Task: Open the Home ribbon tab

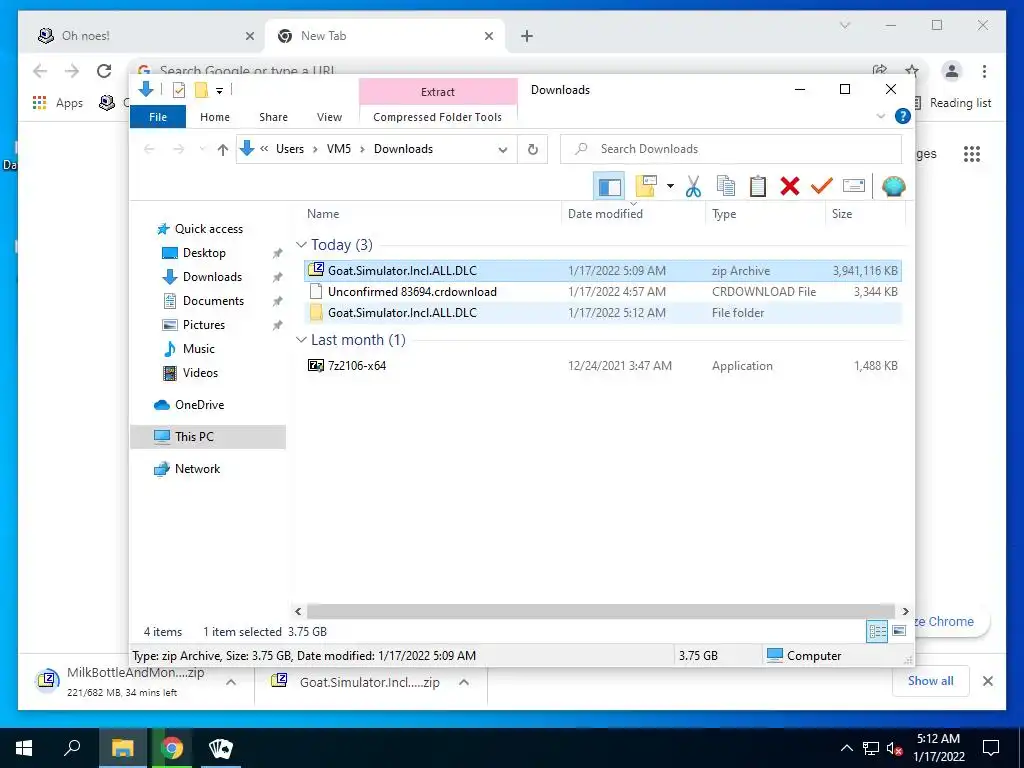Action: [x=215, y=117]
